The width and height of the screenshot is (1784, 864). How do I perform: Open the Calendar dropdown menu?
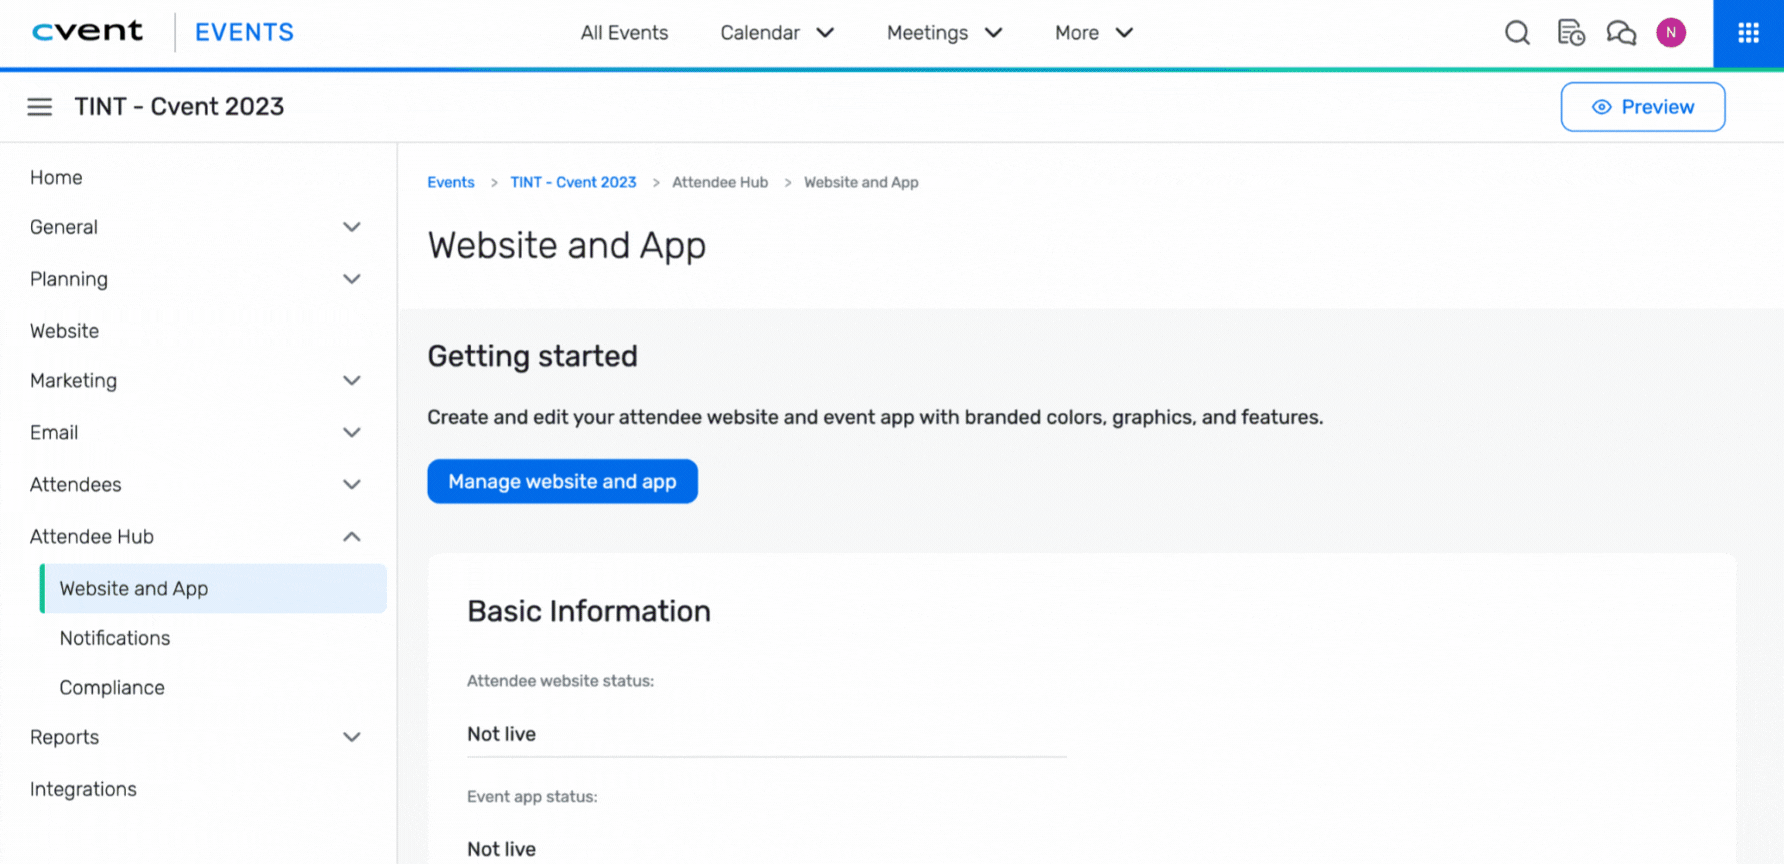(777, 33)
